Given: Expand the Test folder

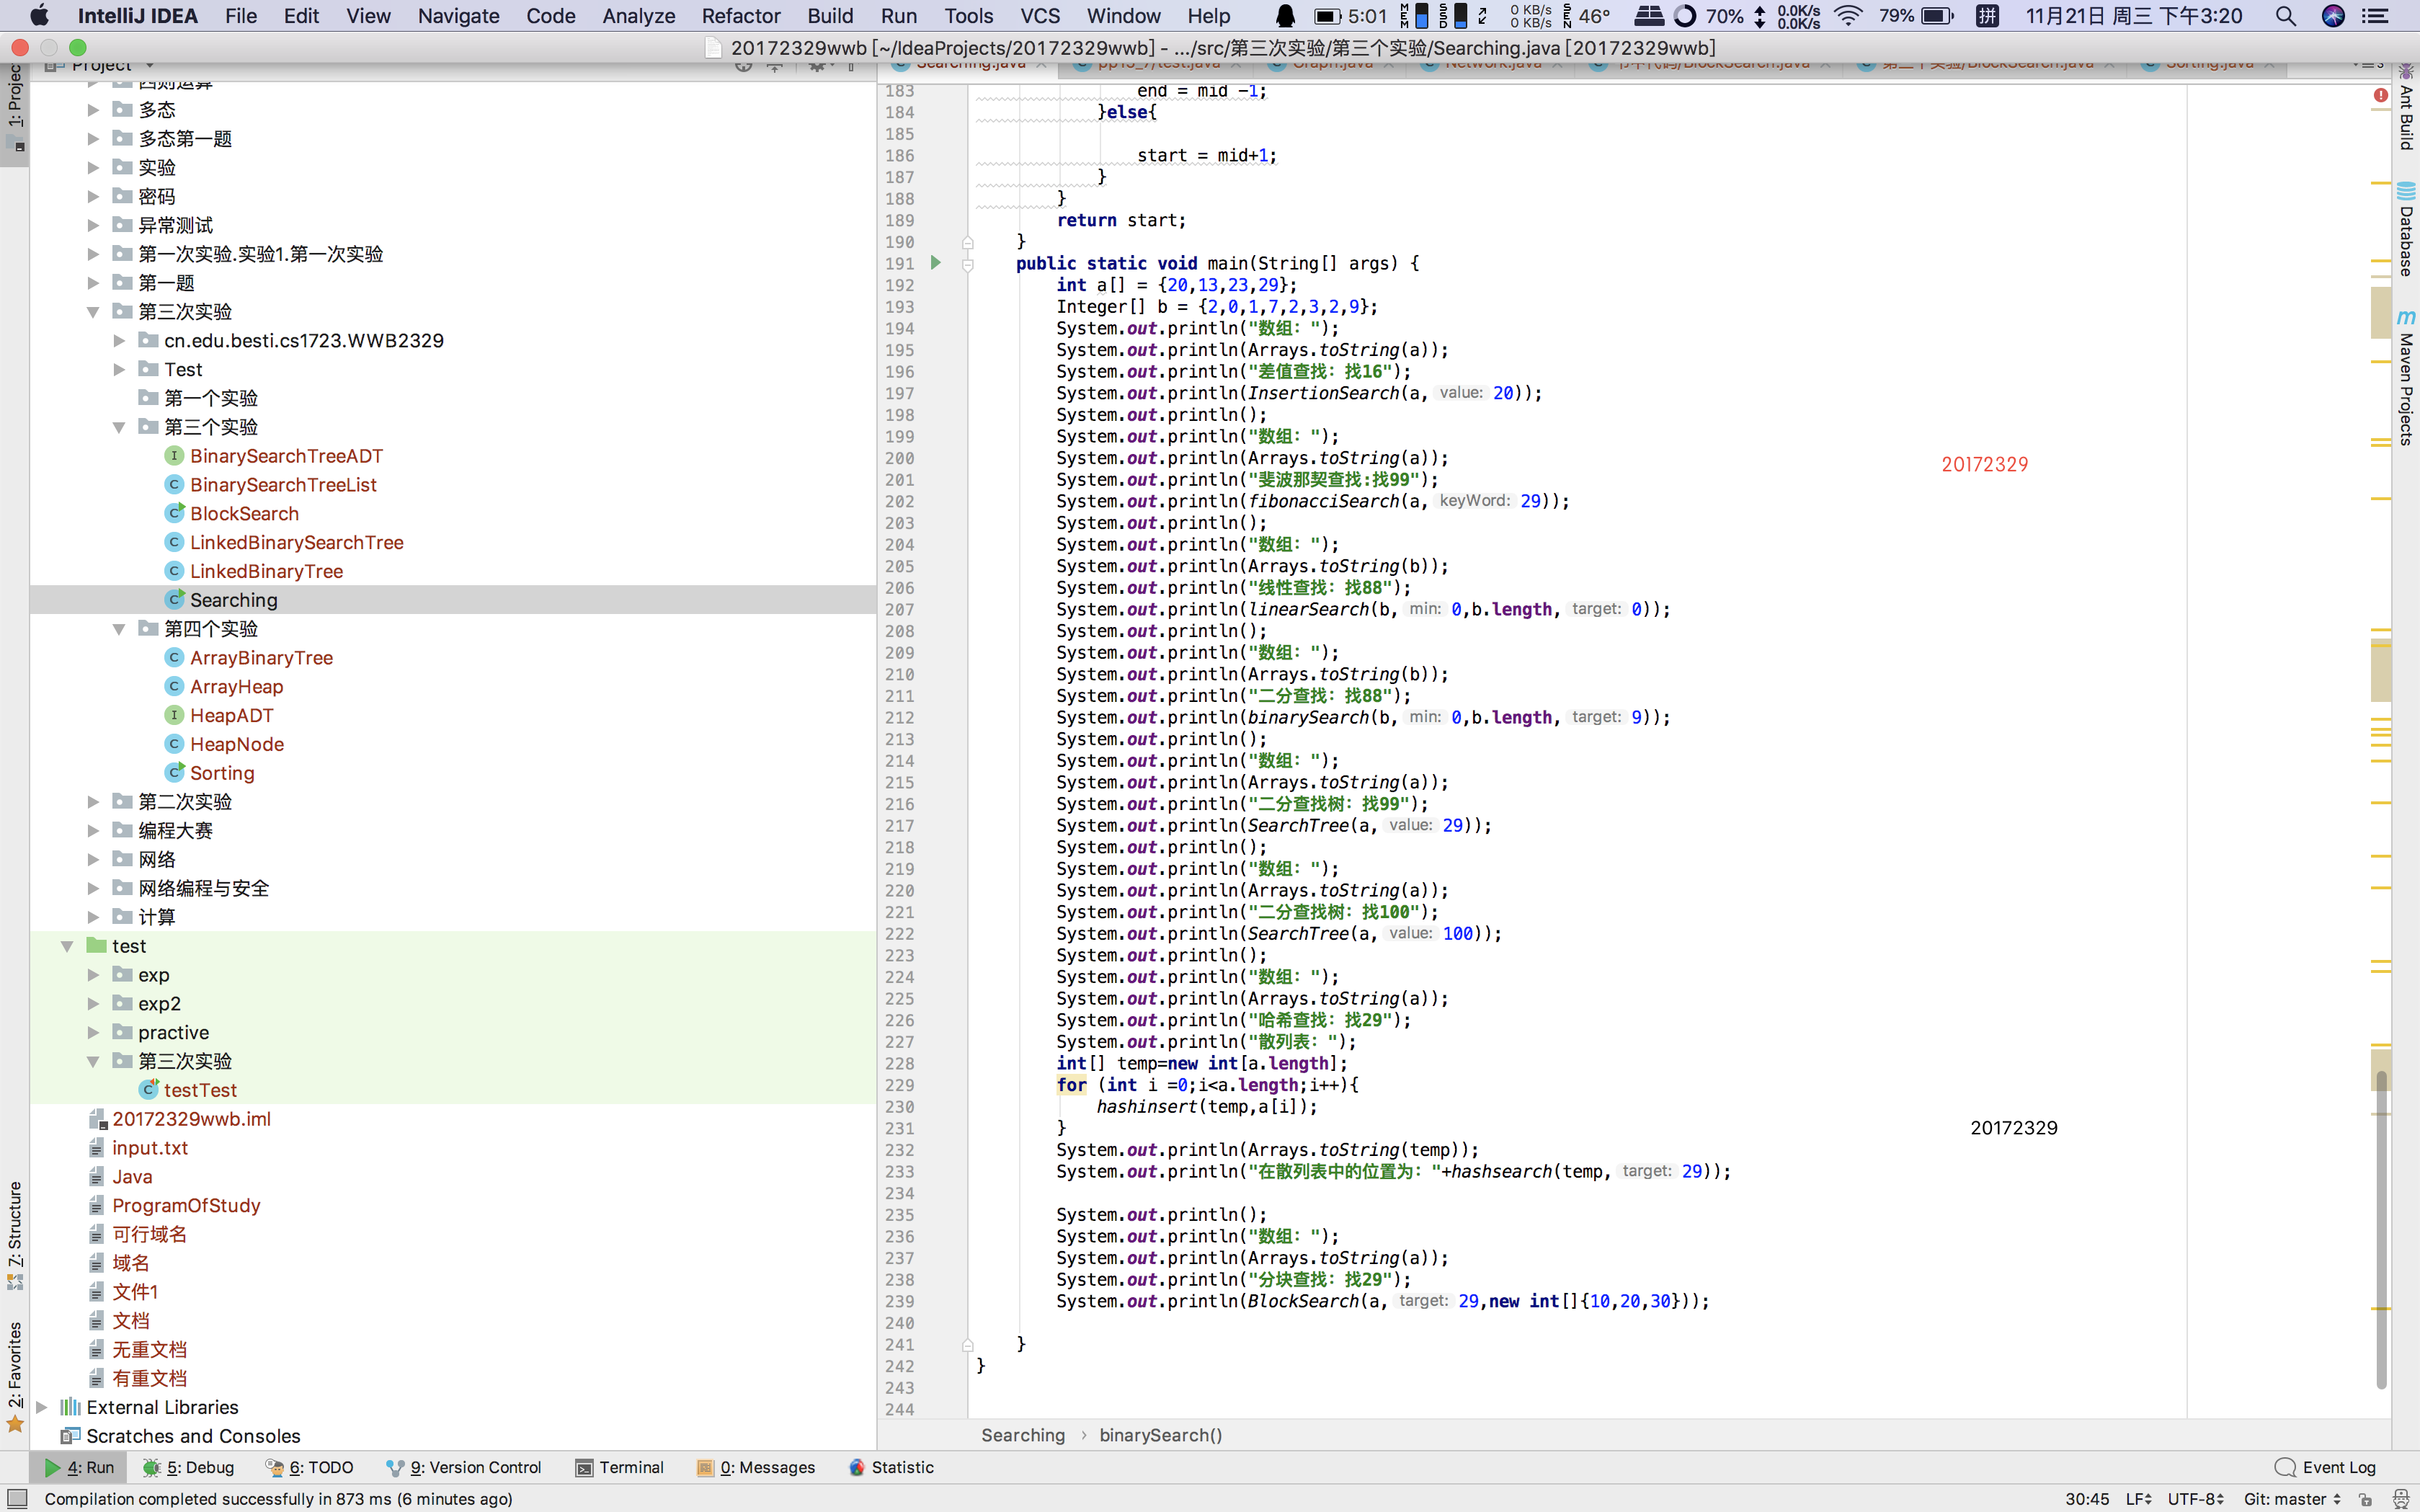Looking at the screenshot, I should coord(119,370).
